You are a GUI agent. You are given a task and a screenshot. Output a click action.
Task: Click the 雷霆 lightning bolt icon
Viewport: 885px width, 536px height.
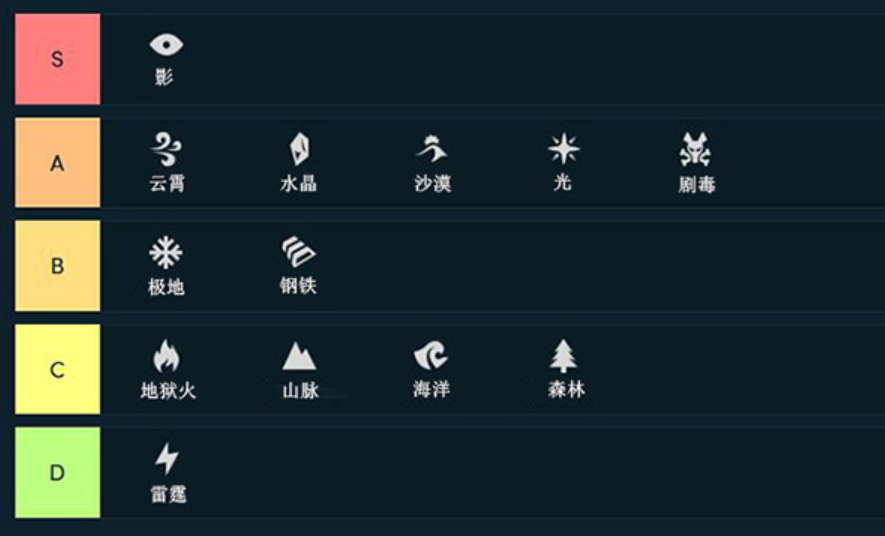point(167,459)
